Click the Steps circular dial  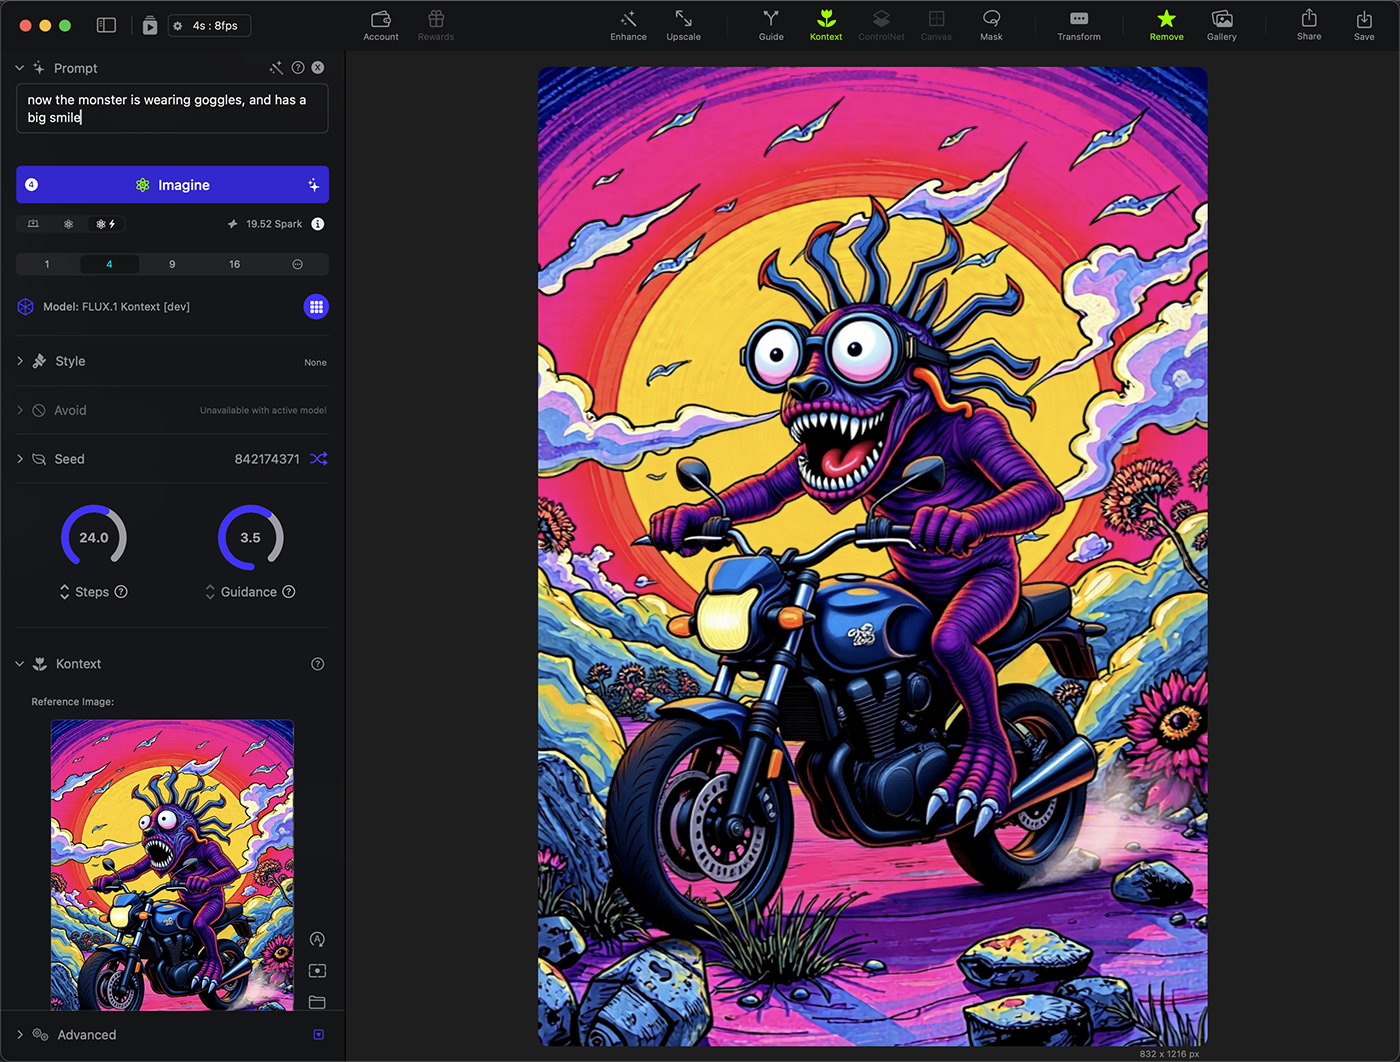(94, 537)
